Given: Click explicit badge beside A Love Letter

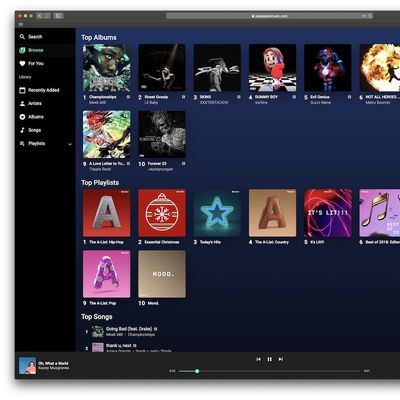Looking at the screenshot, I should [128, 164].
